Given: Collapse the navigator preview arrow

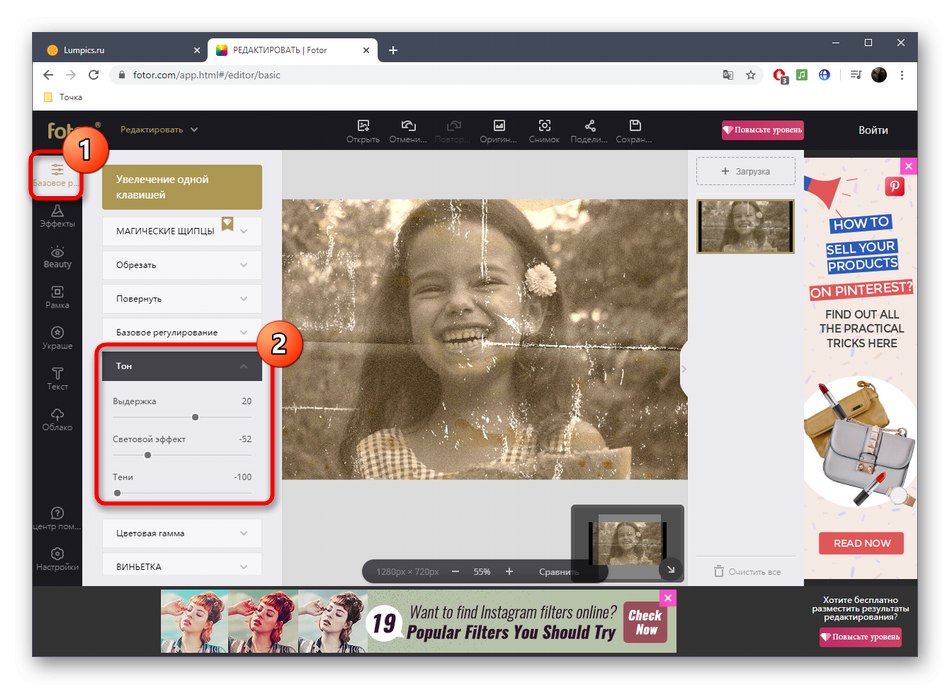Looking at the screenshot, I should tap(671, 570).
